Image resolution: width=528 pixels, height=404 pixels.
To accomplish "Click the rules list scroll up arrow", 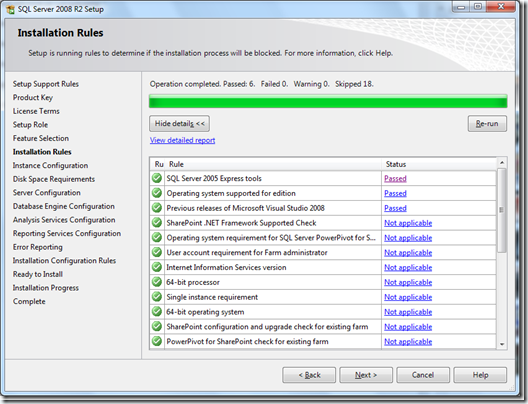I will click(502, 163).
